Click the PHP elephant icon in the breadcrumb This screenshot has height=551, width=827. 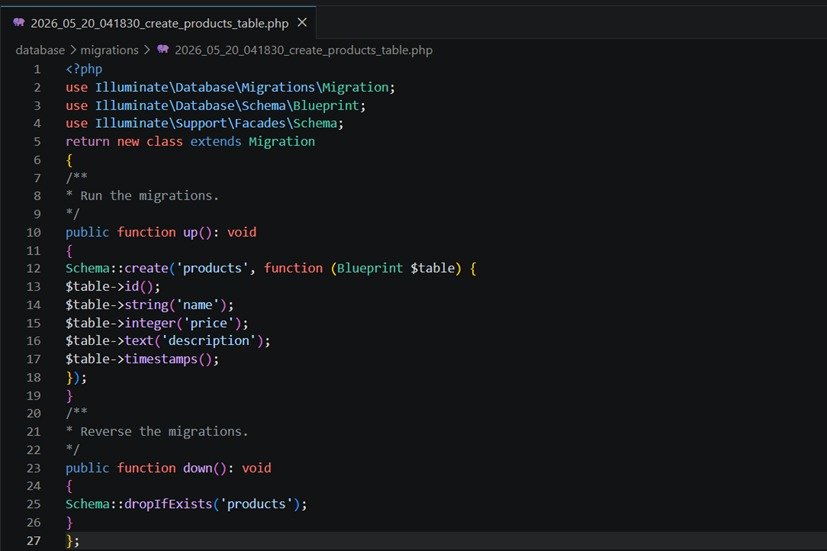click(163, 49)
